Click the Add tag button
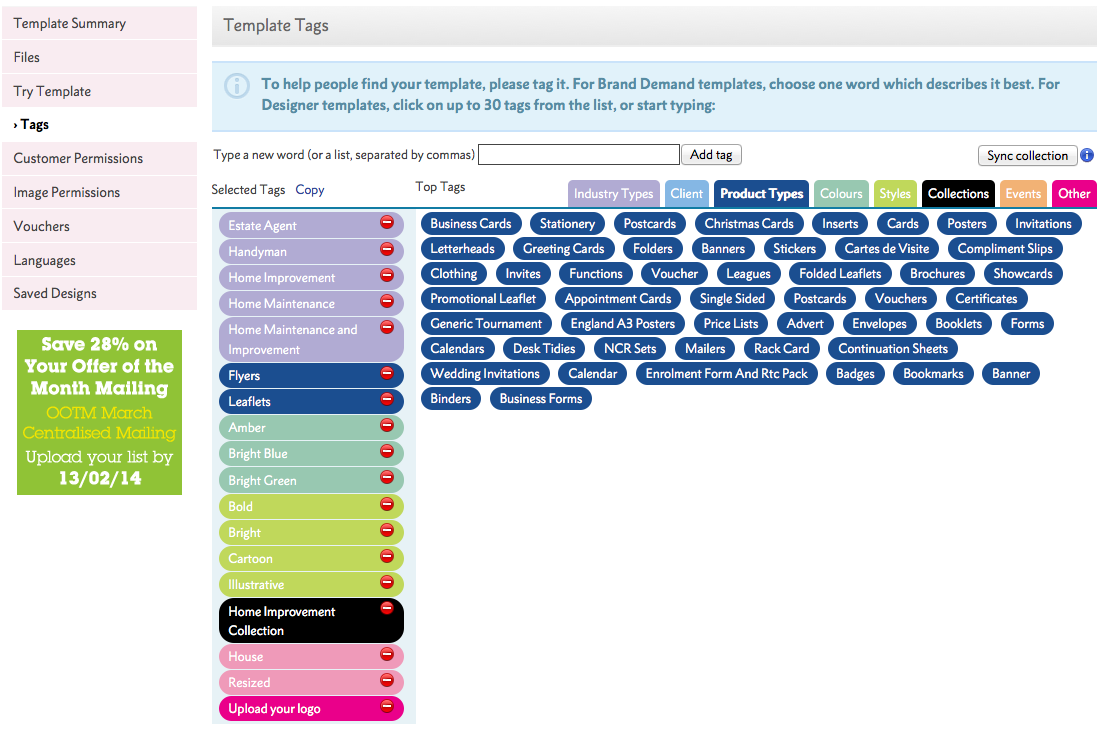 pos(711,154)
